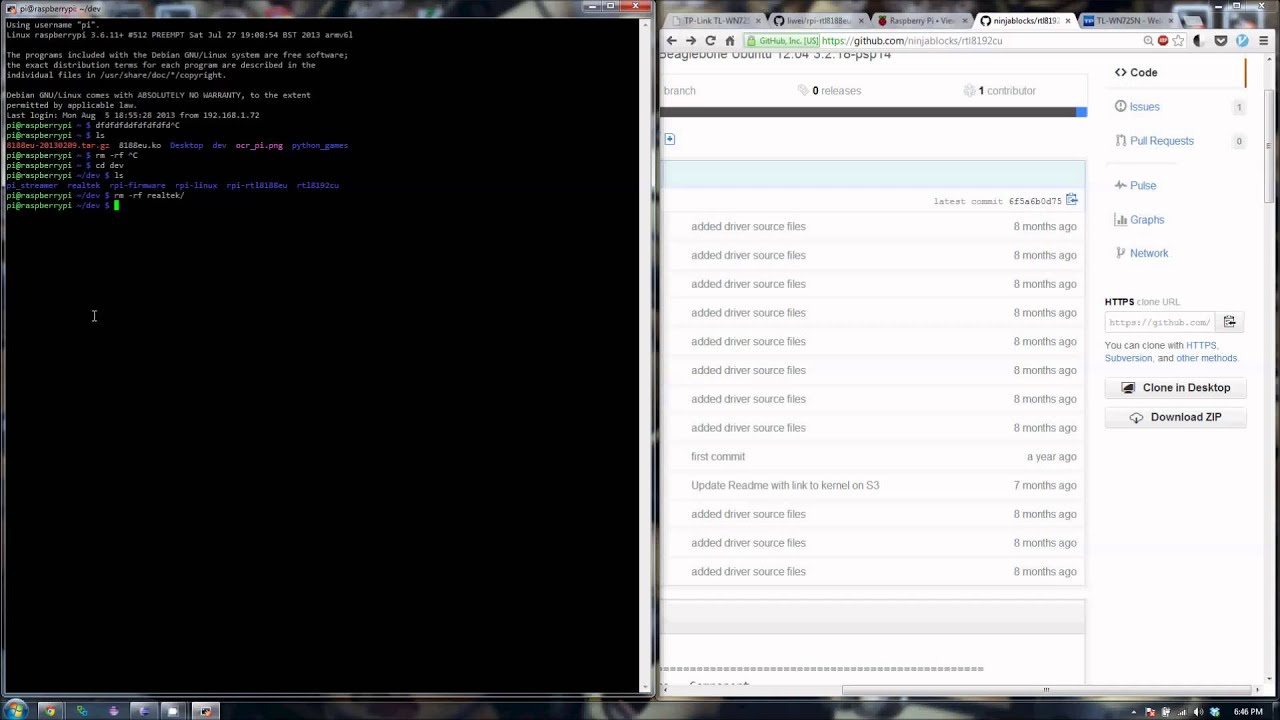
Task: Click the 'branch' label in repository stats
Action: pos(679,91)
